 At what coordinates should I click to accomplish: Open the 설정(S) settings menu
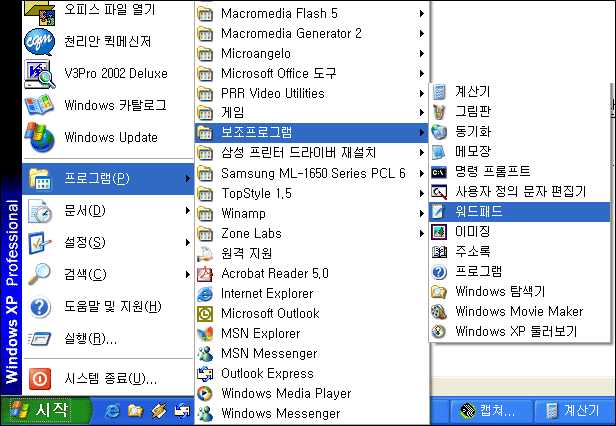(x=108, y=243)
